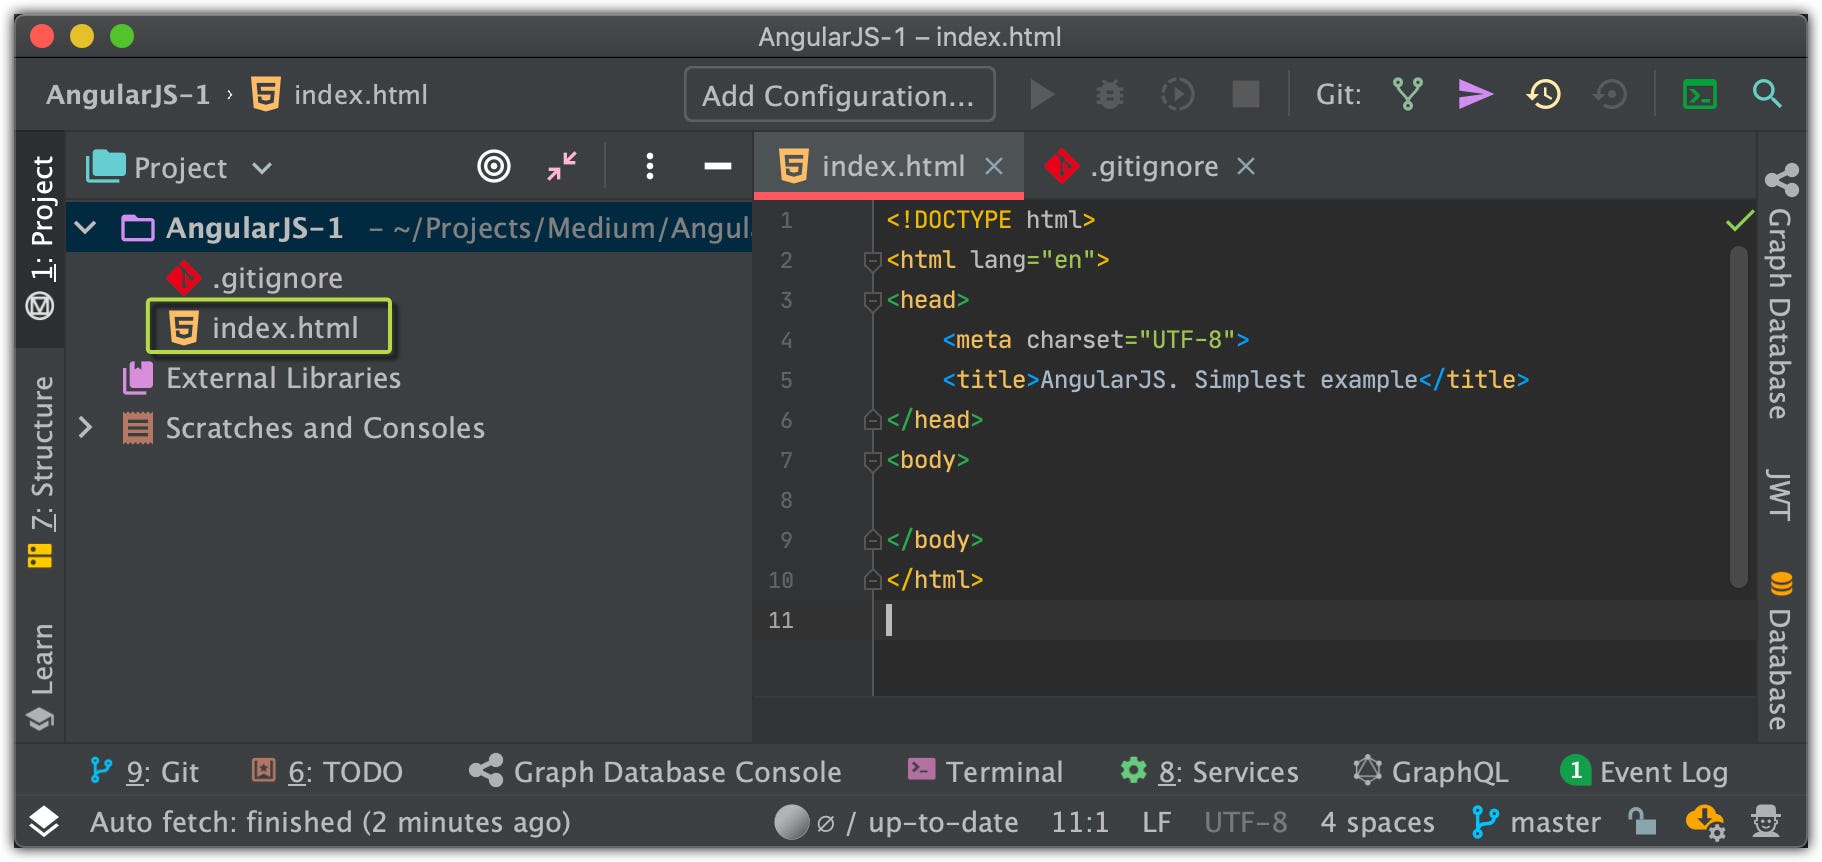
Task: Open the 8: Services tool window
Action: [1210, 772]
